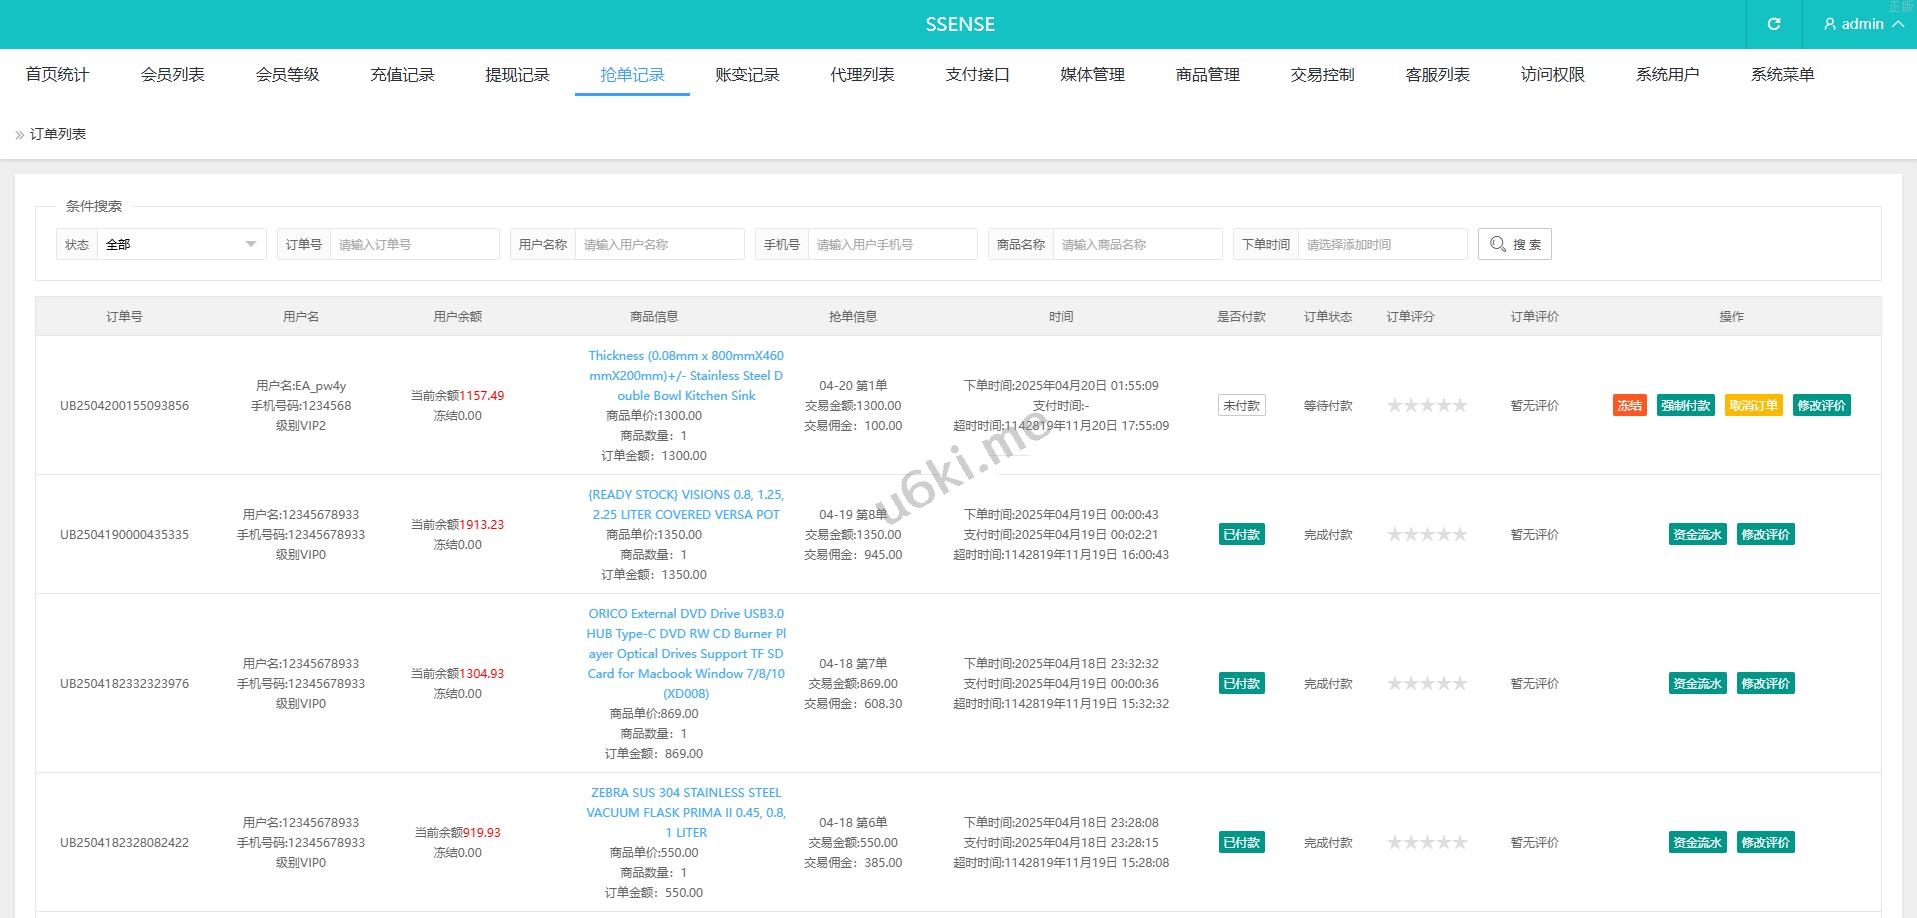The width and height of the screenshot is (1917, 918).
Task: Focus the 用户名称 search field
Action: [x=659, y=244]
